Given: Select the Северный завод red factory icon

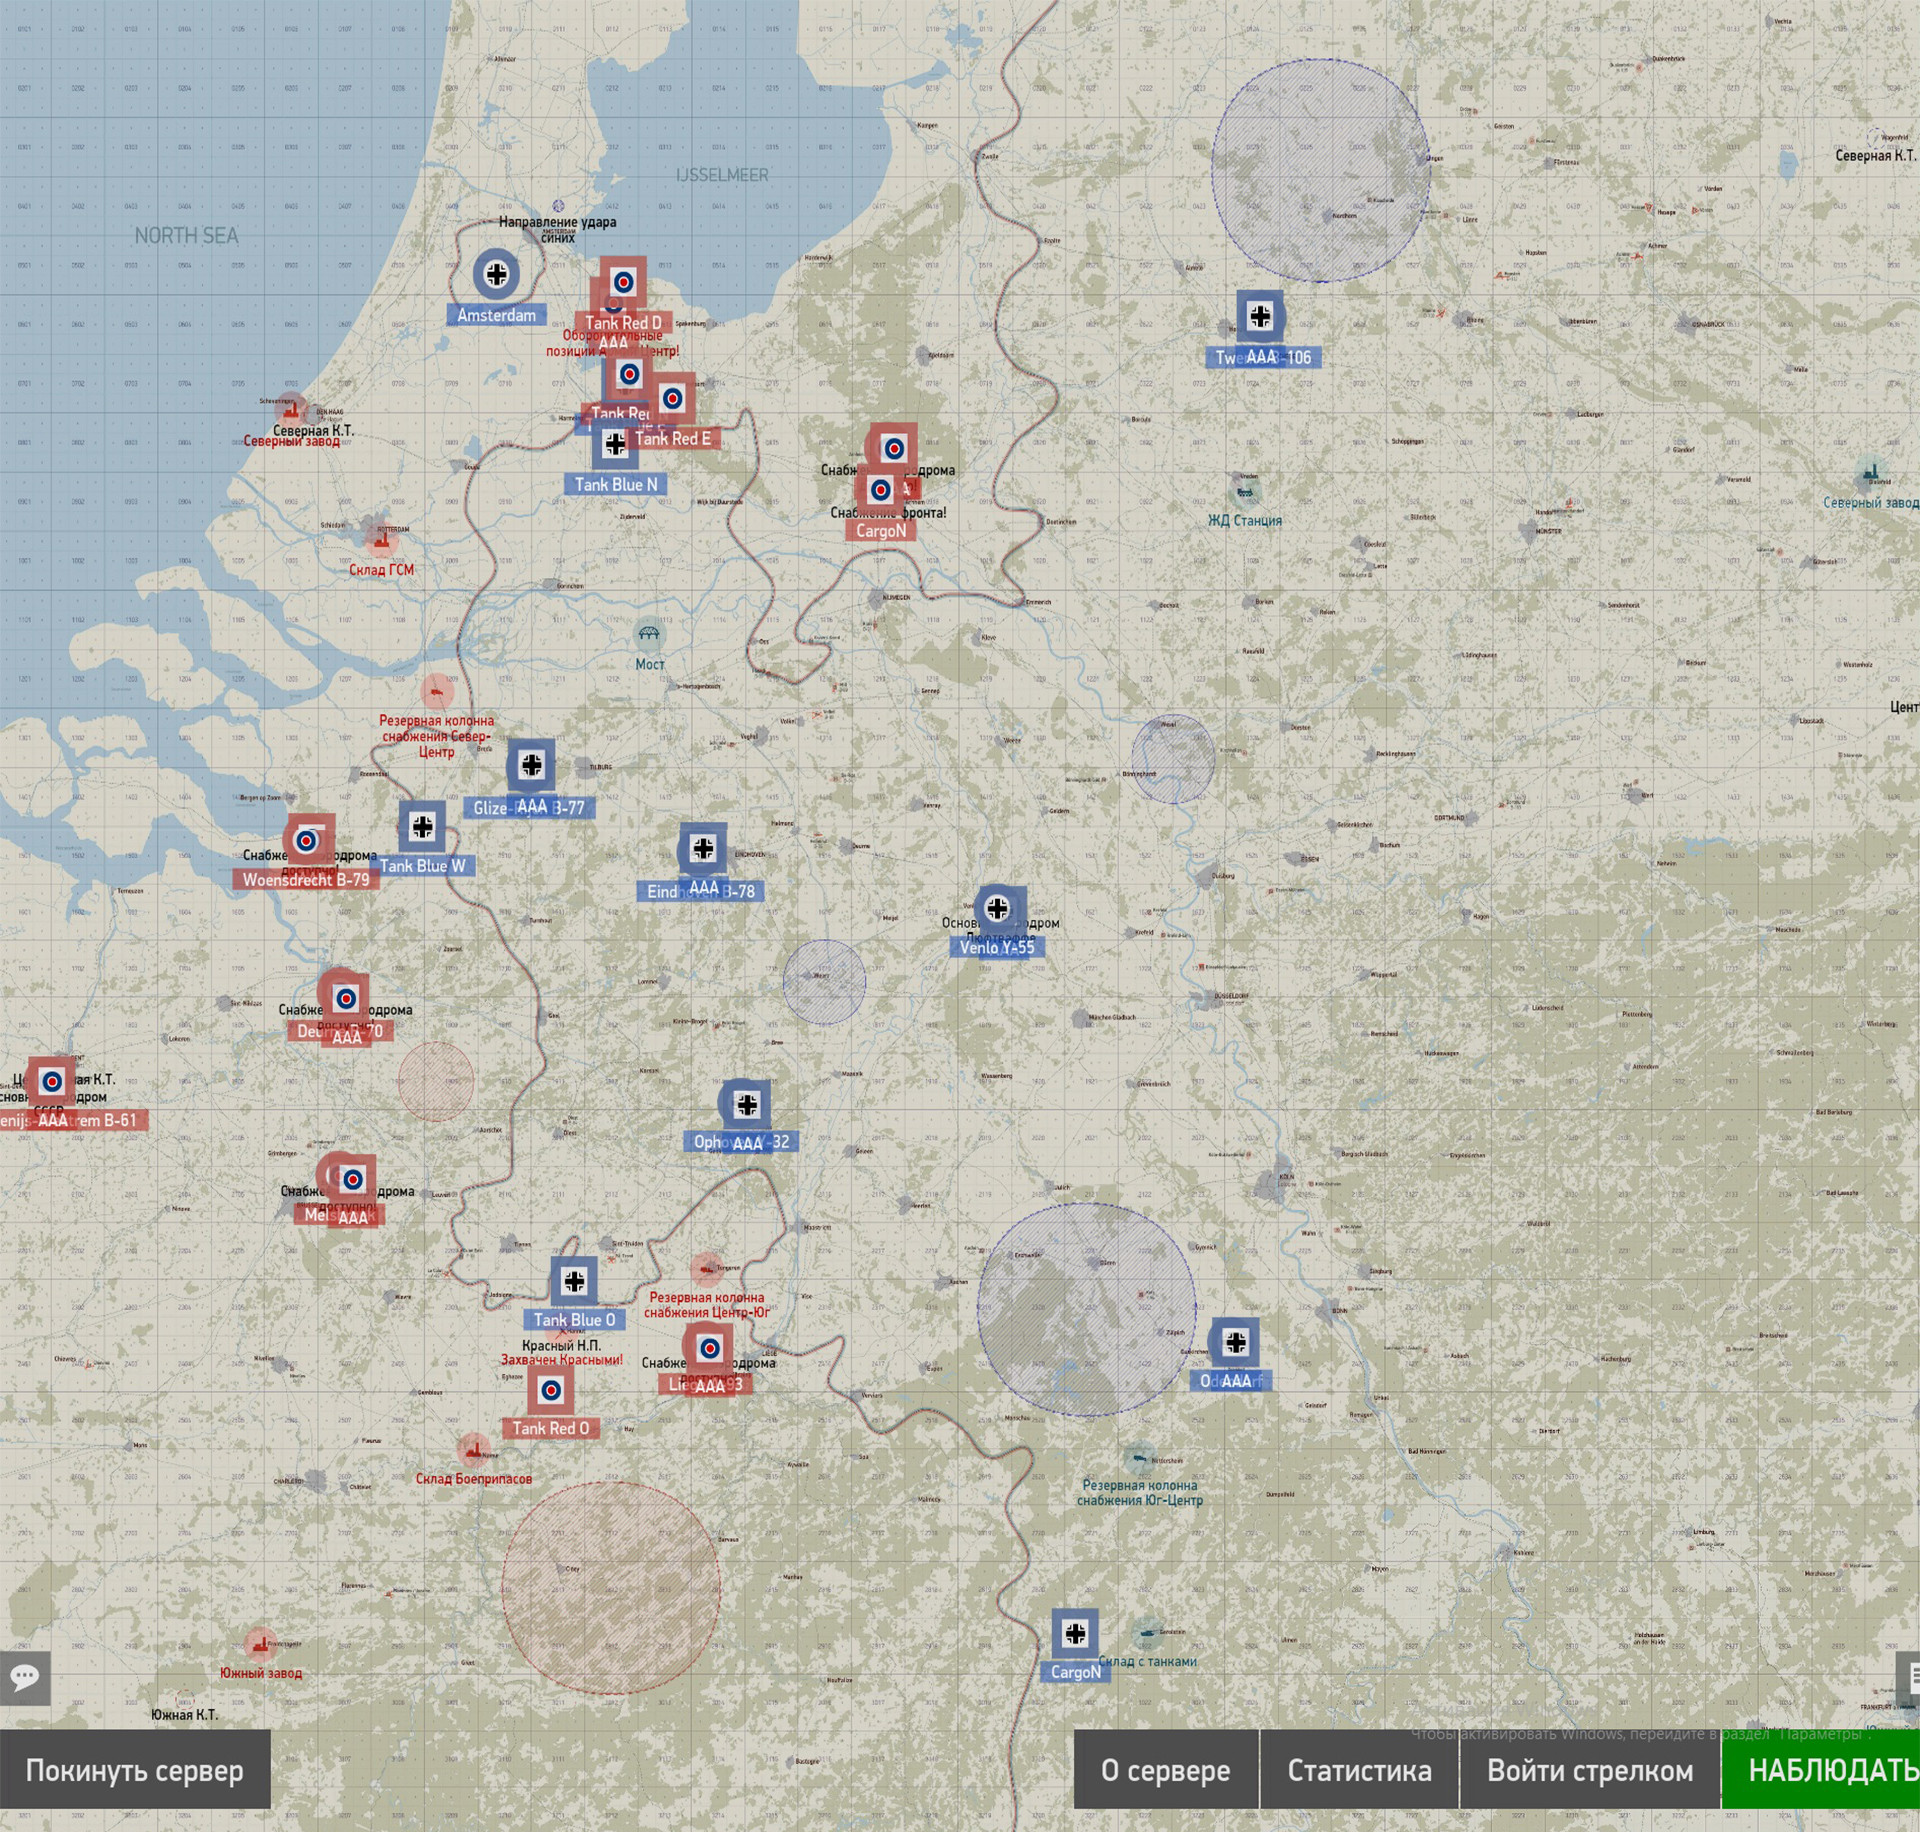Looking at the screenshot, I should click(x=291, y=410).
